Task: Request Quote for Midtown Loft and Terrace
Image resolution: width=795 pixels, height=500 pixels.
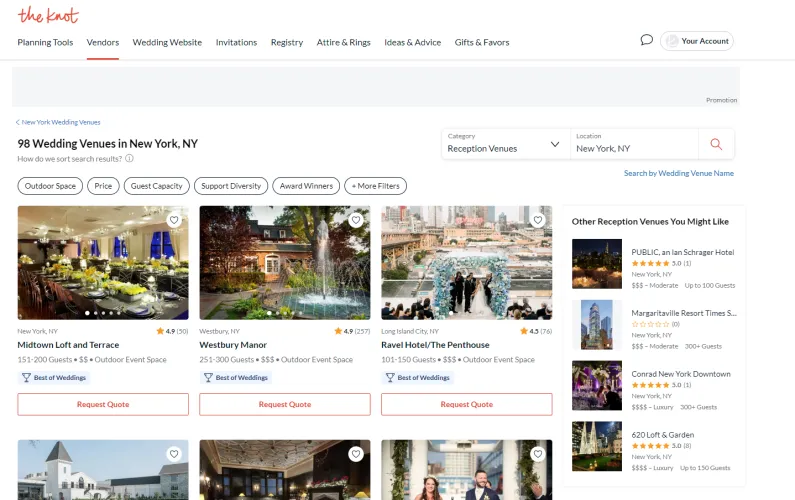Action: tap(103, 404)
